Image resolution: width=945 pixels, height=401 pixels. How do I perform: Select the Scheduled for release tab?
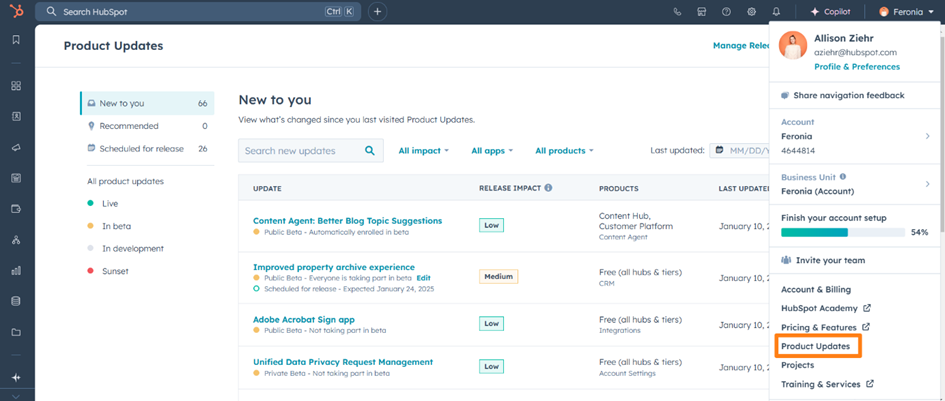tap(147, 148)
